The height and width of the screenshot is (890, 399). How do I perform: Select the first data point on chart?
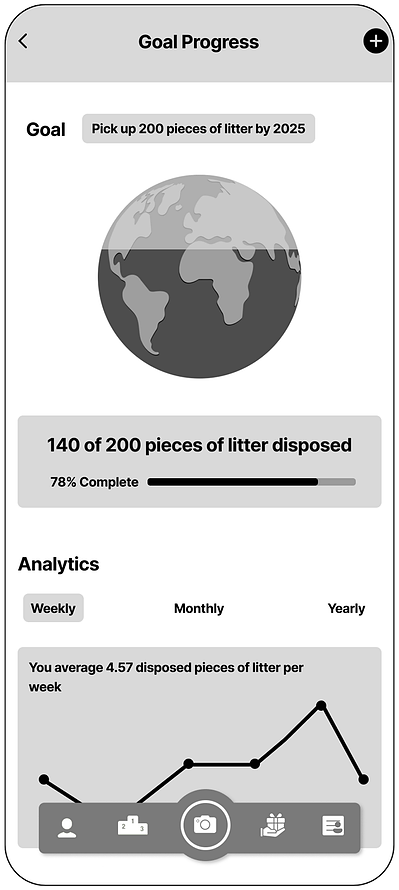pos(44,779)
